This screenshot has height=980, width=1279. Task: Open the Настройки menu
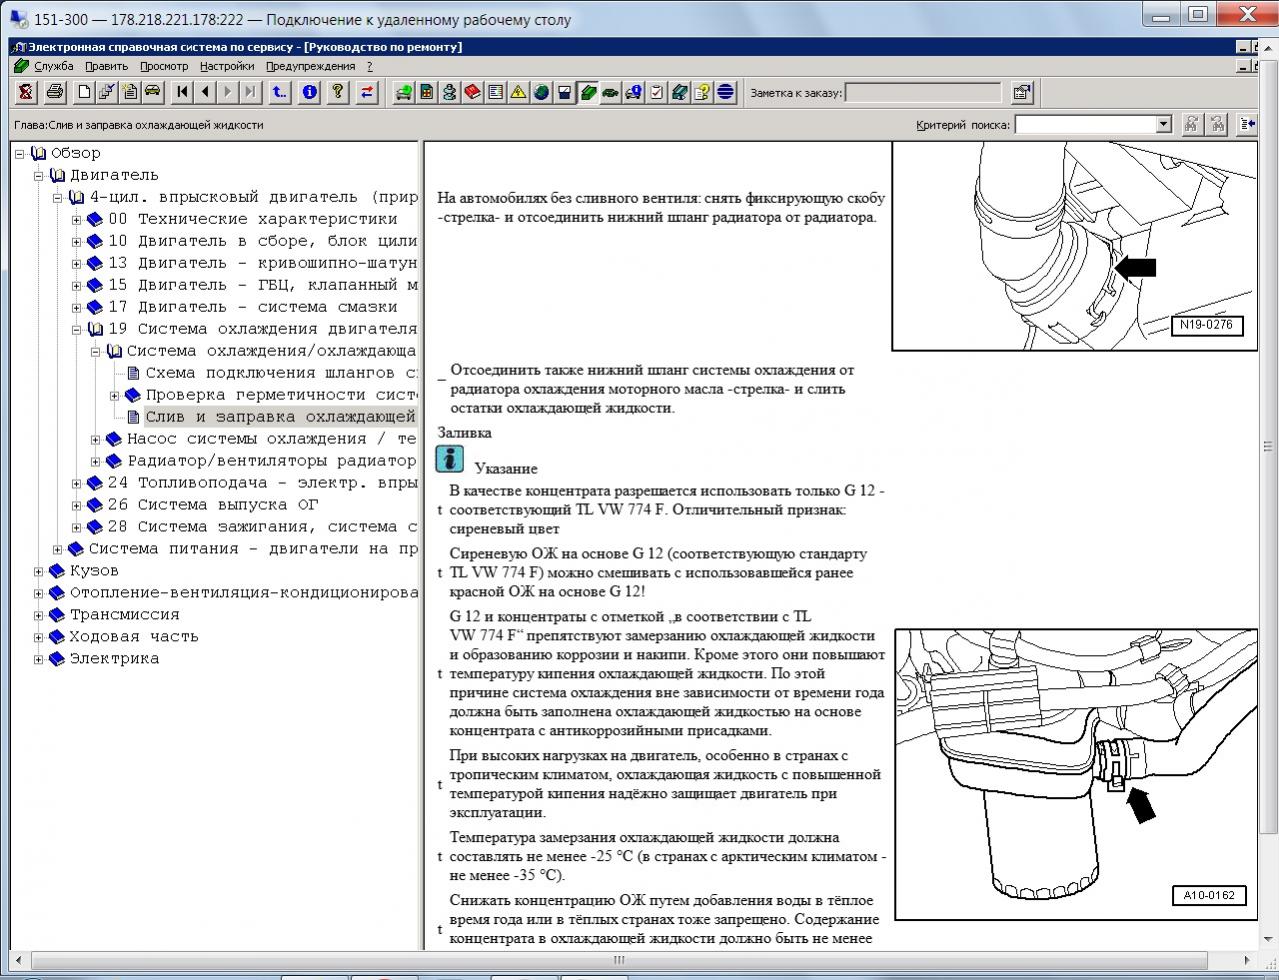(227, 66)
